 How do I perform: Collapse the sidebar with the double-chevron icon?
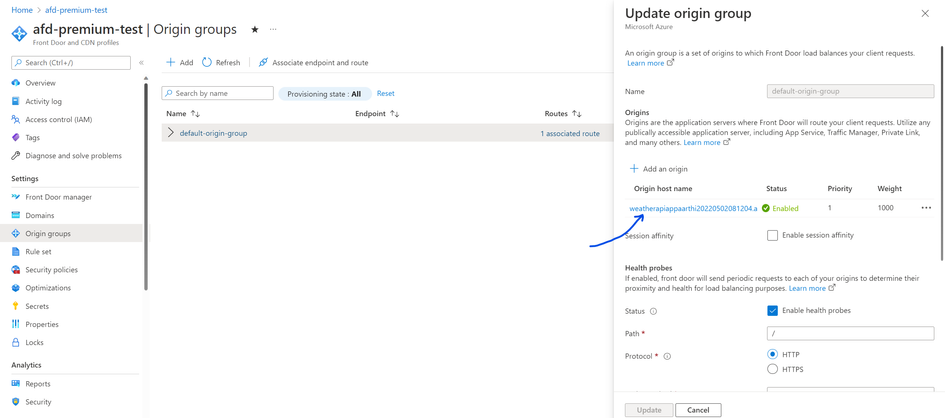(x=141, y=63)
